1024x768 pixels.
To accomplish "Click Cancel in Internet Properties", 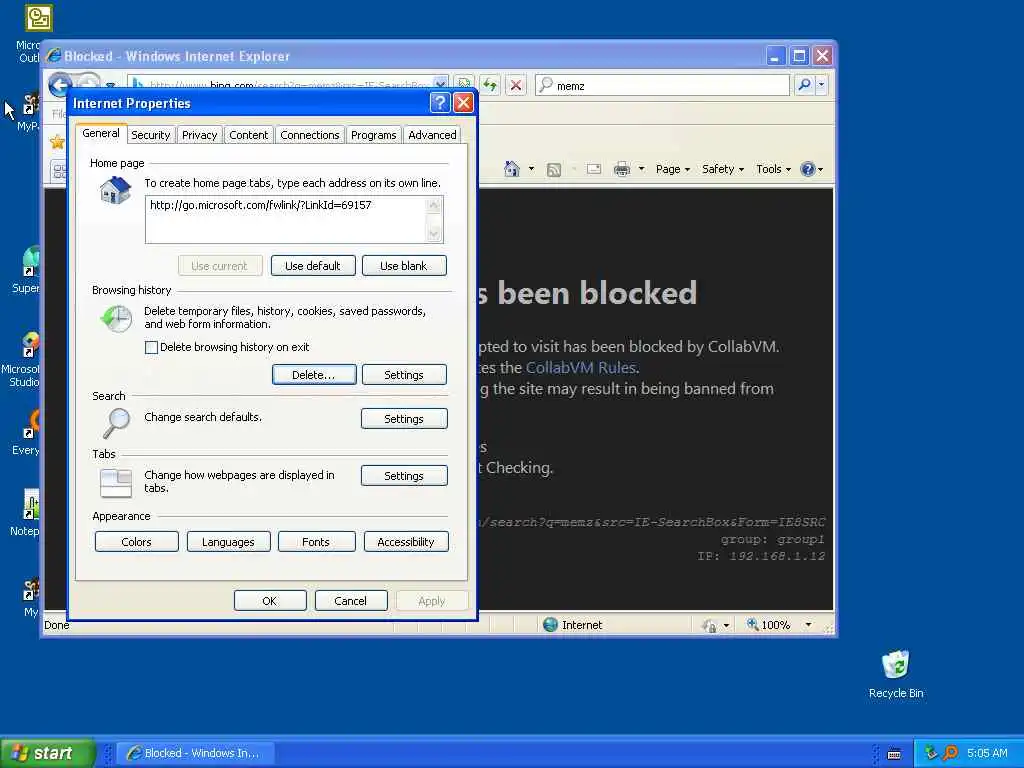I will [351, 601].
